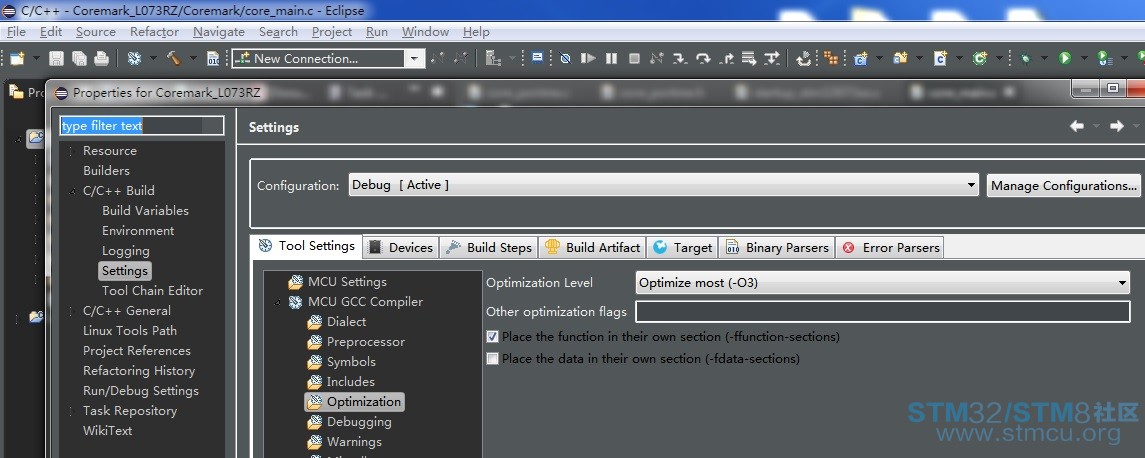The height and width of the screenshot is (458, 1145).
Task: Click the Suspend pause icon
Action: pos(612,58)
